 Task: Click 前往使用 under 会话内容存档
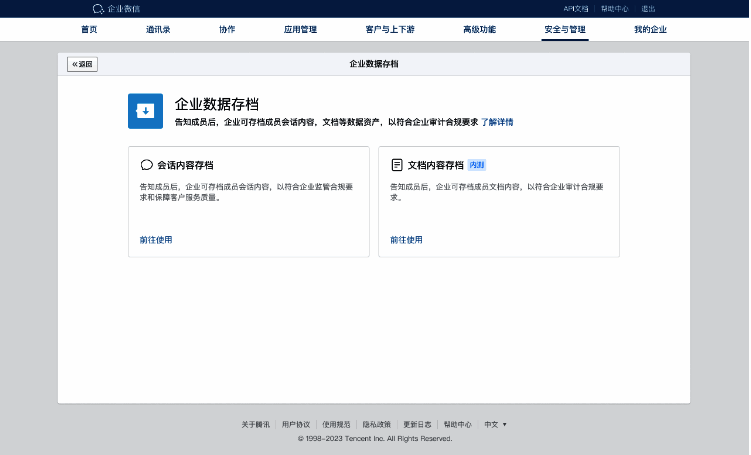156,239
